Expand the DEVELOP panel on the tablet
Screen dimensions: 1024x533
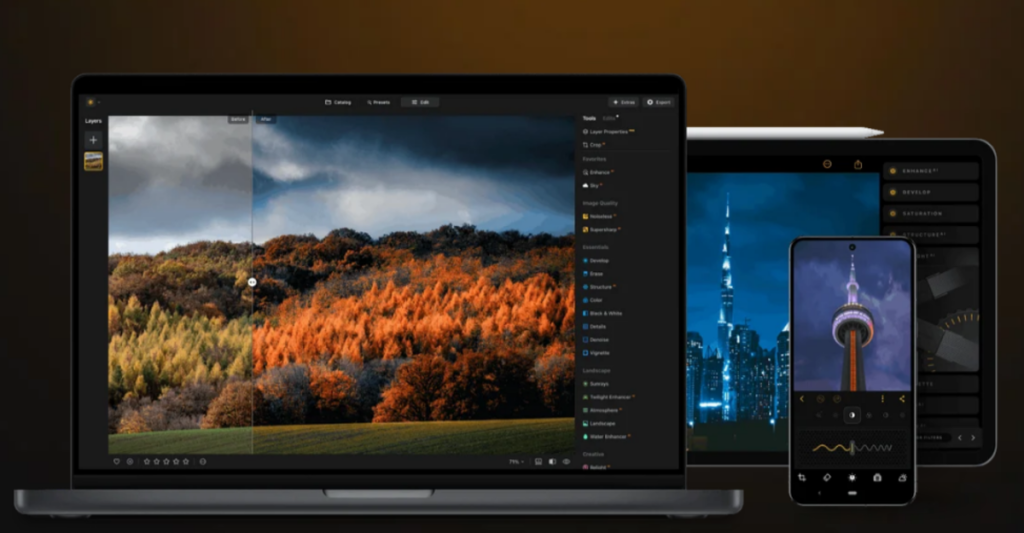[x=931, y=192]
